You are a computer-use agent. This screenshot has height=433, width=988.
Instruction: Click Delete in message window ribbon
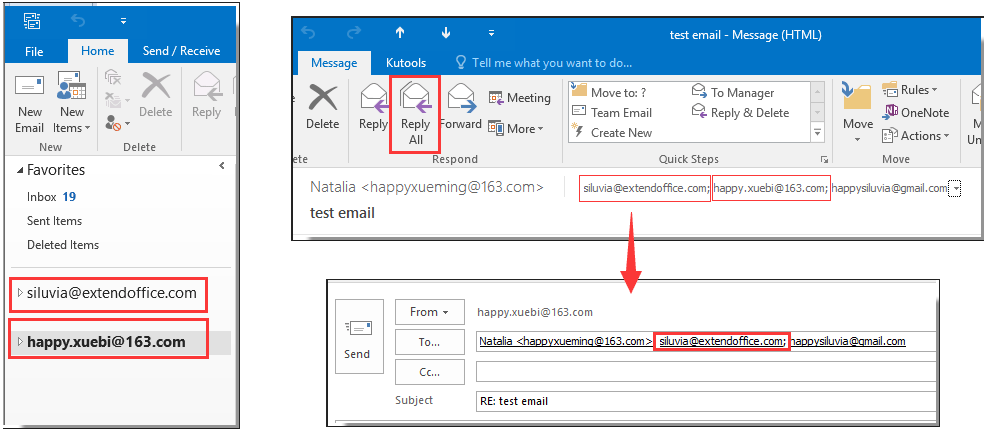tap(323, 107)
